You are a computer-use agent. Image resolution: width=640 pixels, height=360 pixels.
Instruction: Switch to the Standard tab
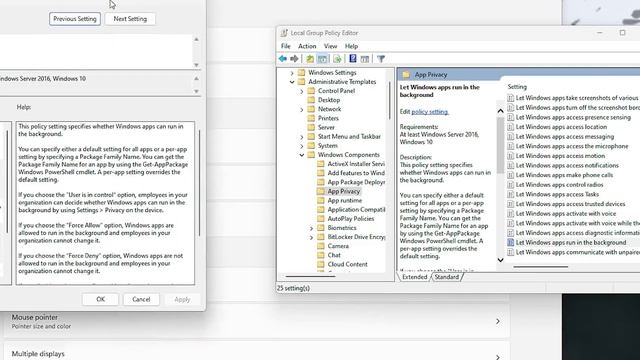(x=447, y=277)
